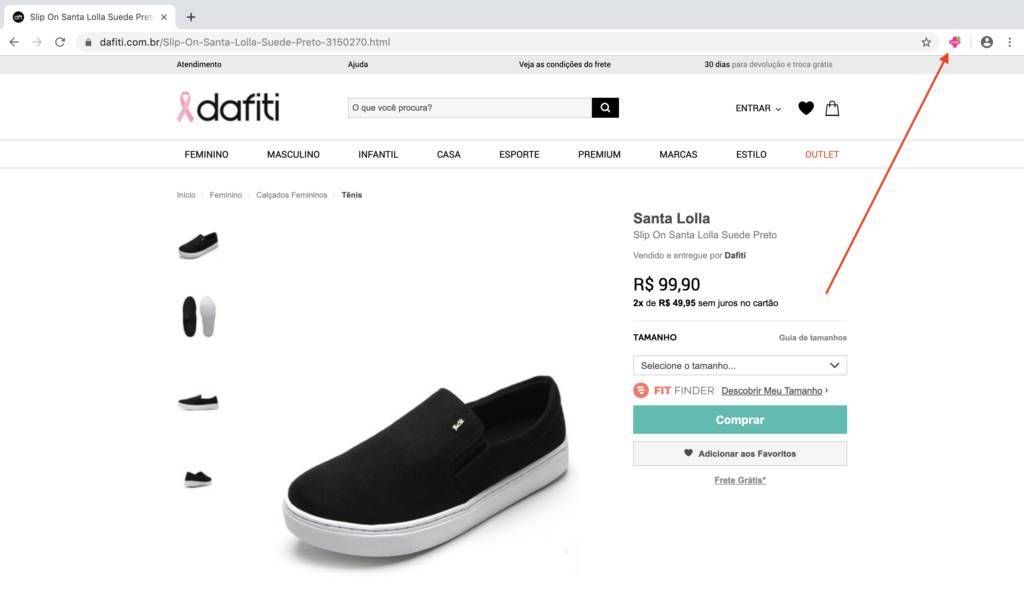Expand the ENTRAR account dropdown

coord(758,108)
